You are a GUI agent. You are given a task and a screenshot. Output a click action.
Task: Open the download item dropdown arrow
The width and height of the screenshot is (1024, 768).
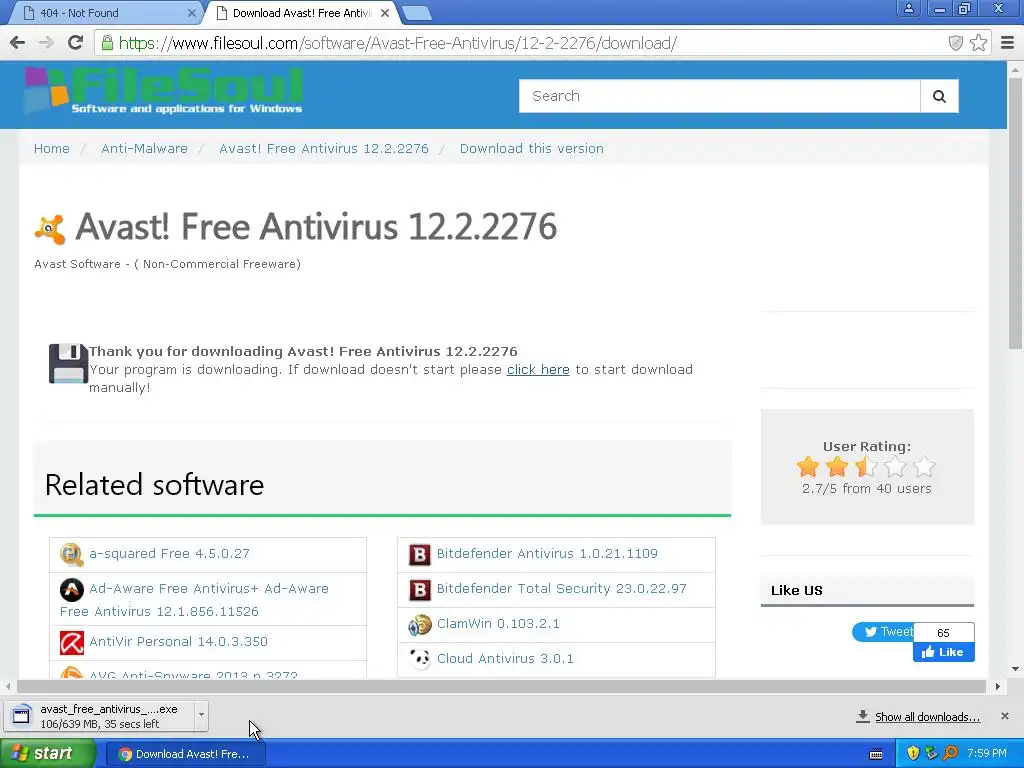[201, 714]
